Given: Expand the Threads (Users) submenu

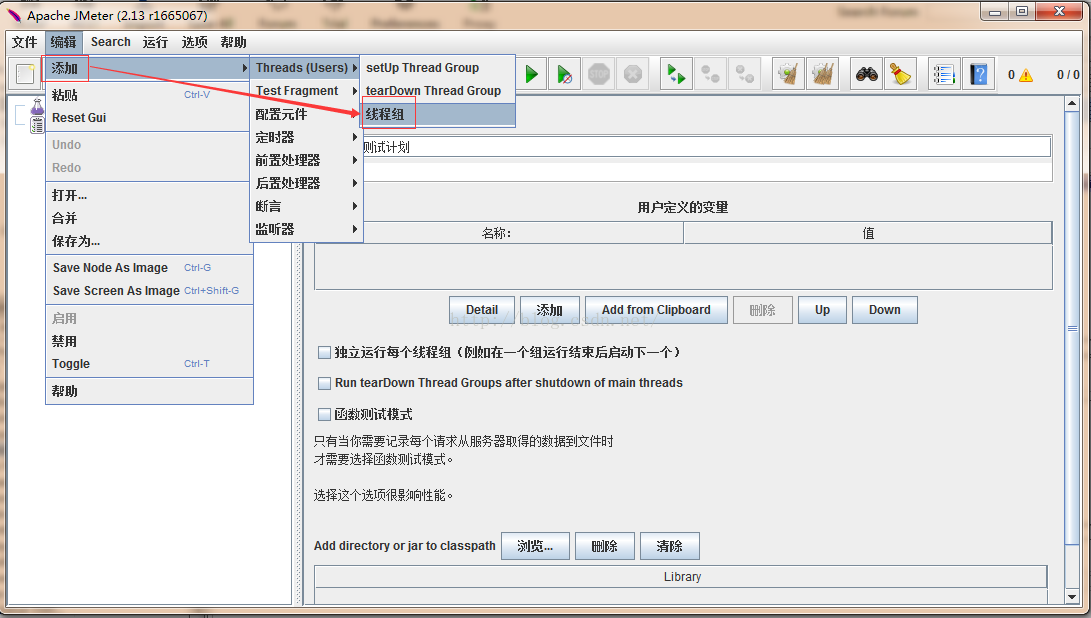Looking at the screenshot, I should click(x=306, y=68).
